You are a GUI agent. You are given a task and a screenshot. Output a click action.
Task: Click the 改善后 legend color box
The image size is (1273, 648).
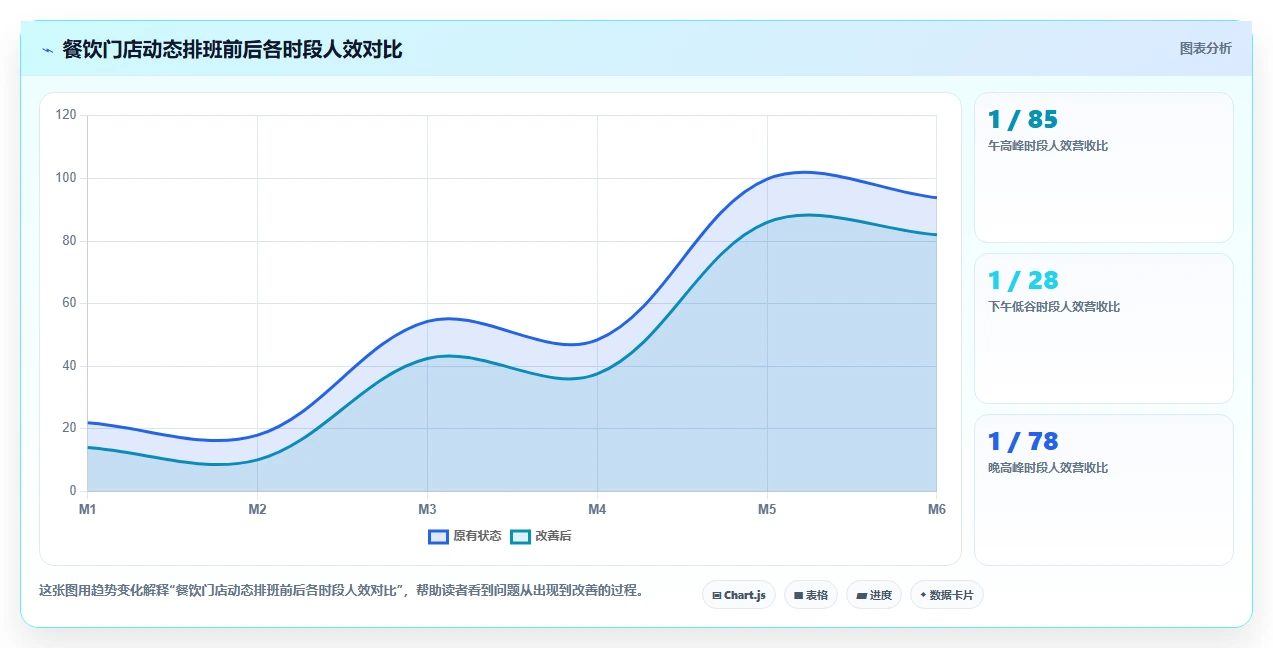(520, 536)
